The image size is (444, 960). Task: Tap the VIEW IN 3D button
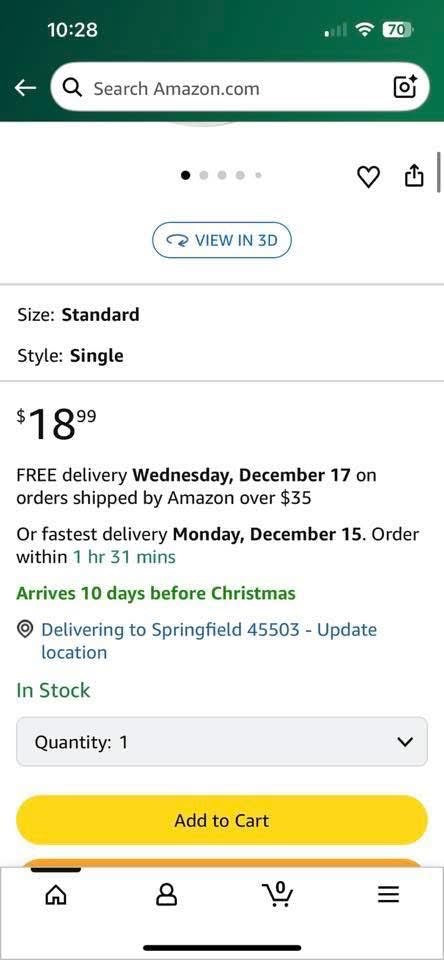click(x=222, y=240)
